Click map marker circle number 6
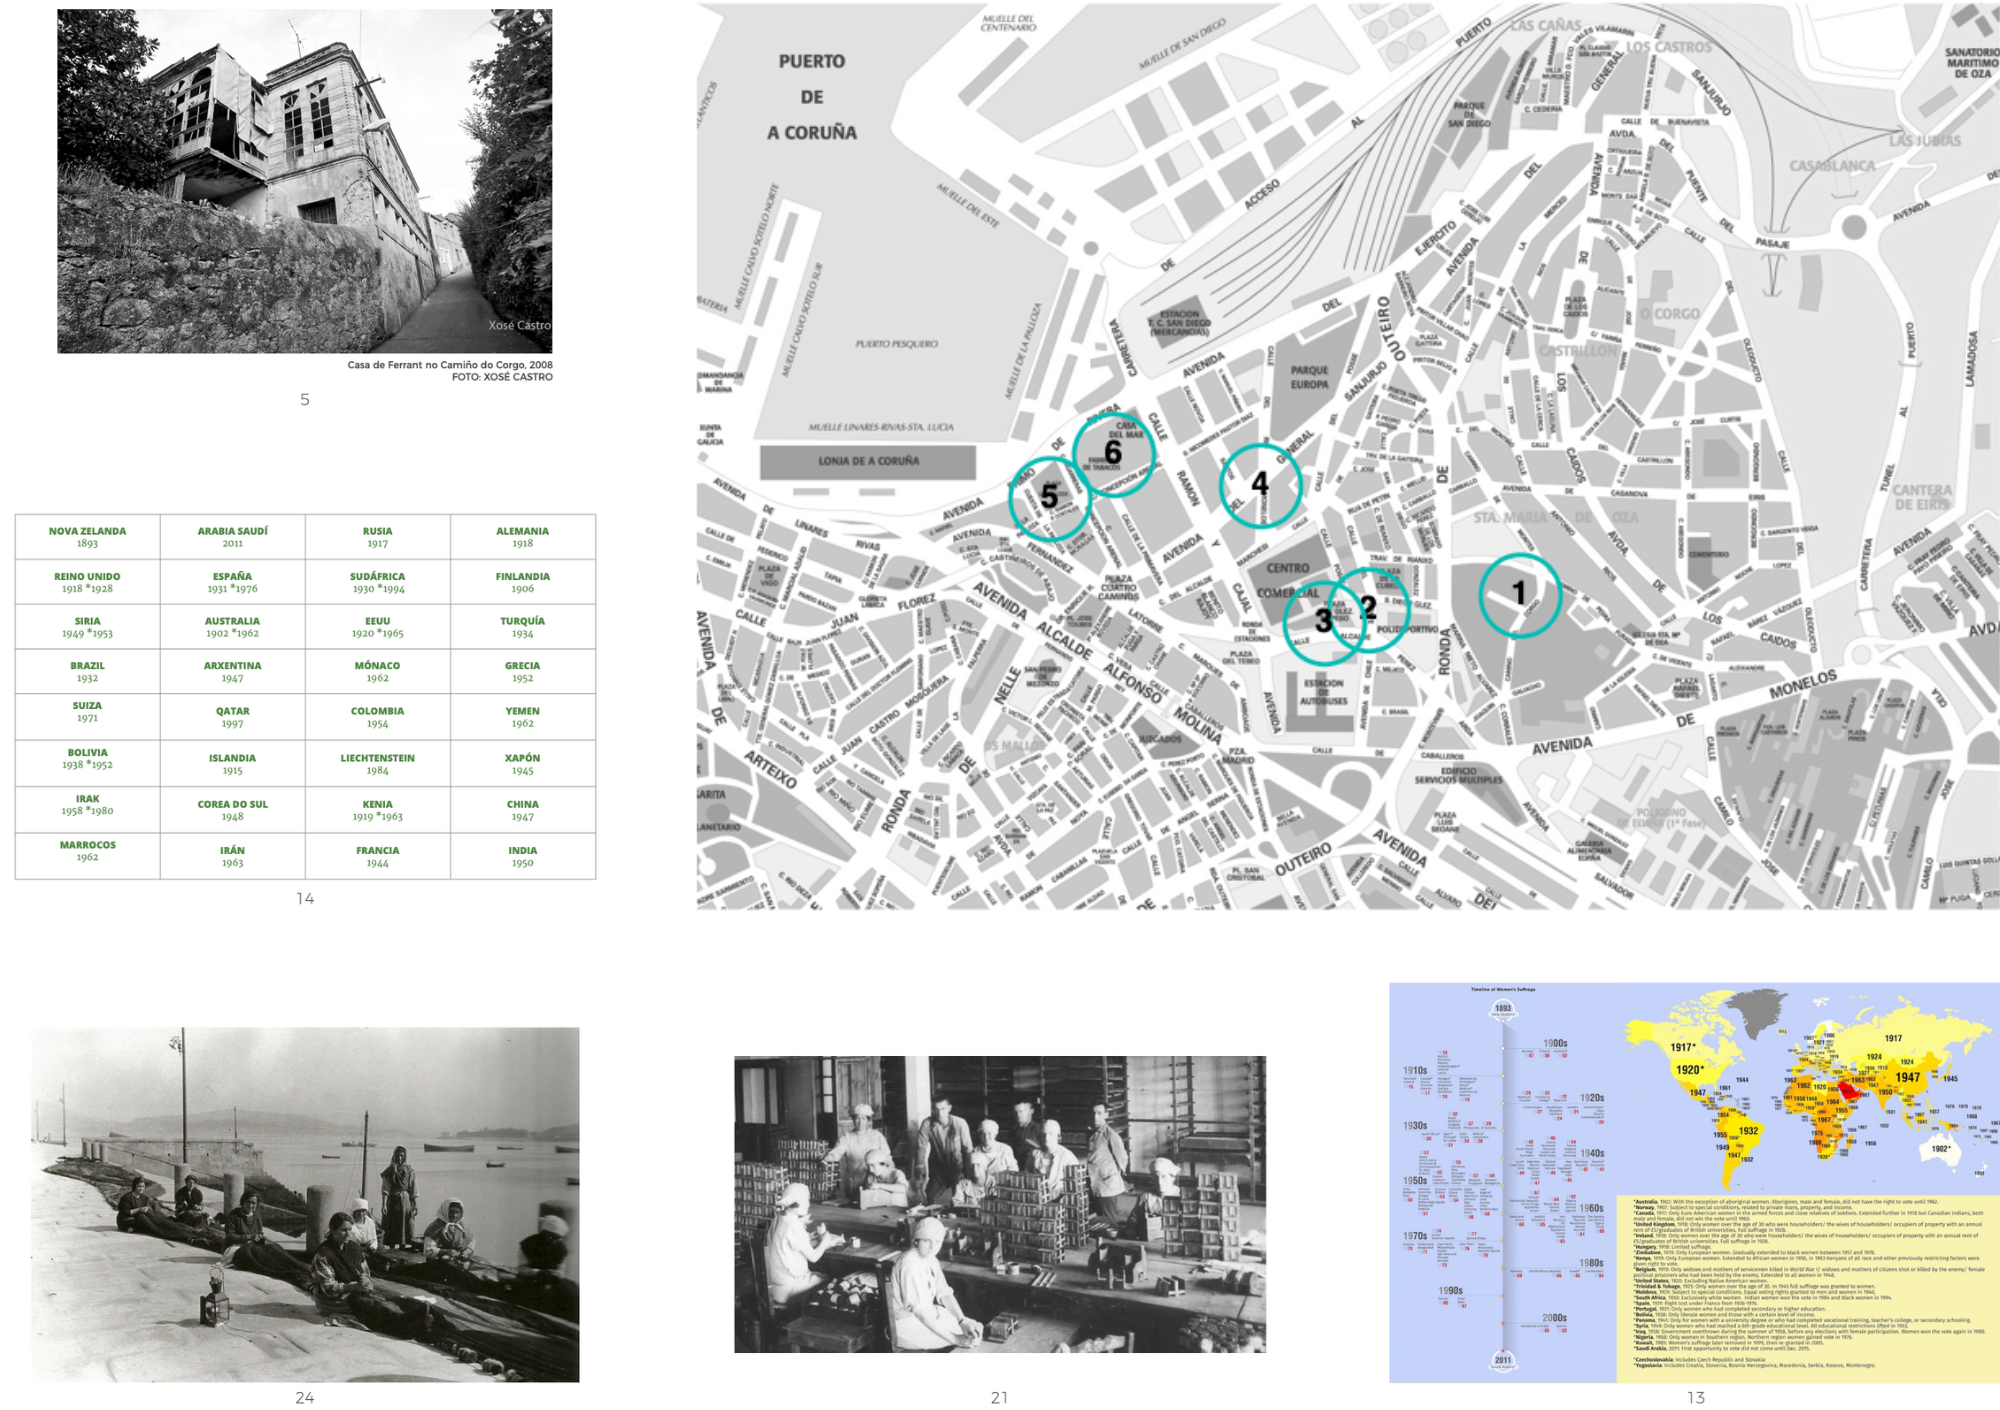 pyautogui.click(x=1113, y=454)
